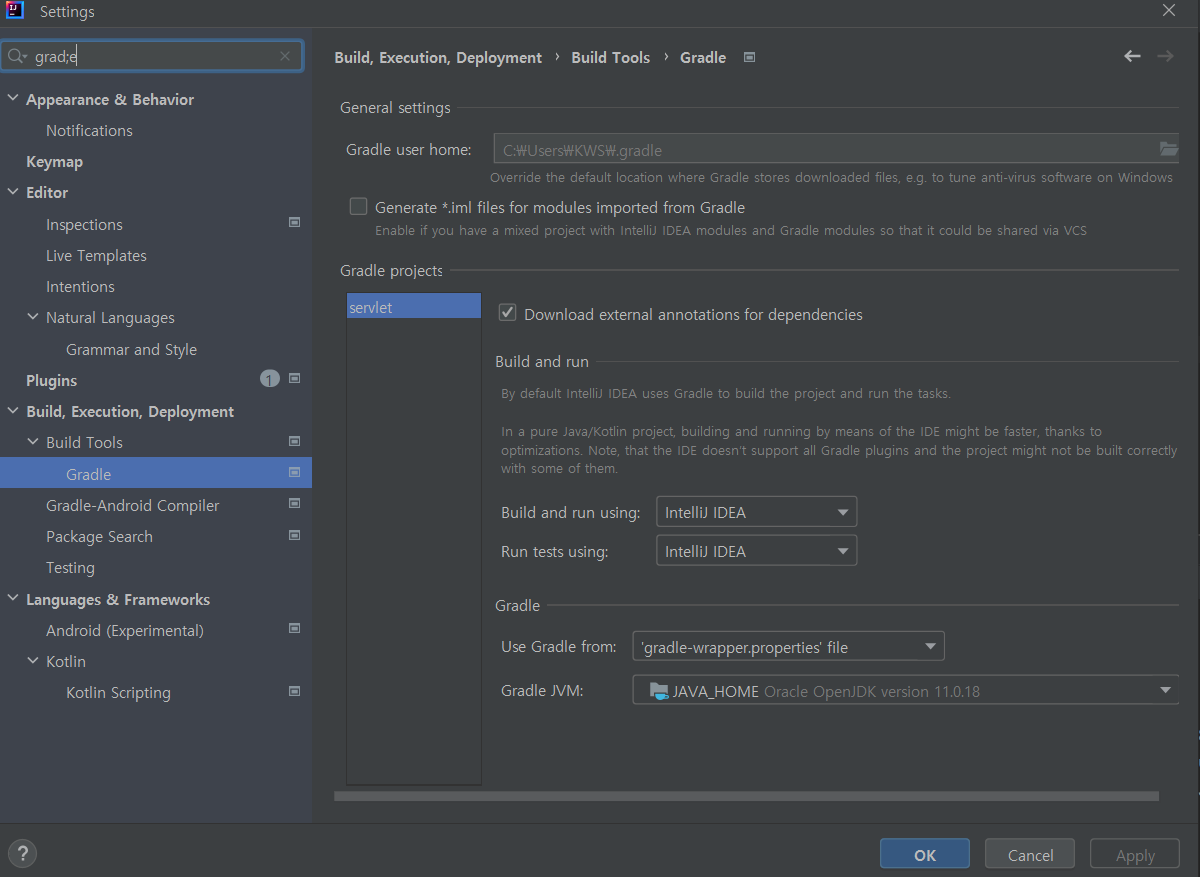Click the project icon beside Inspections
The height and width of the screenshot is (877, 1200).
(x=294, y=222)
